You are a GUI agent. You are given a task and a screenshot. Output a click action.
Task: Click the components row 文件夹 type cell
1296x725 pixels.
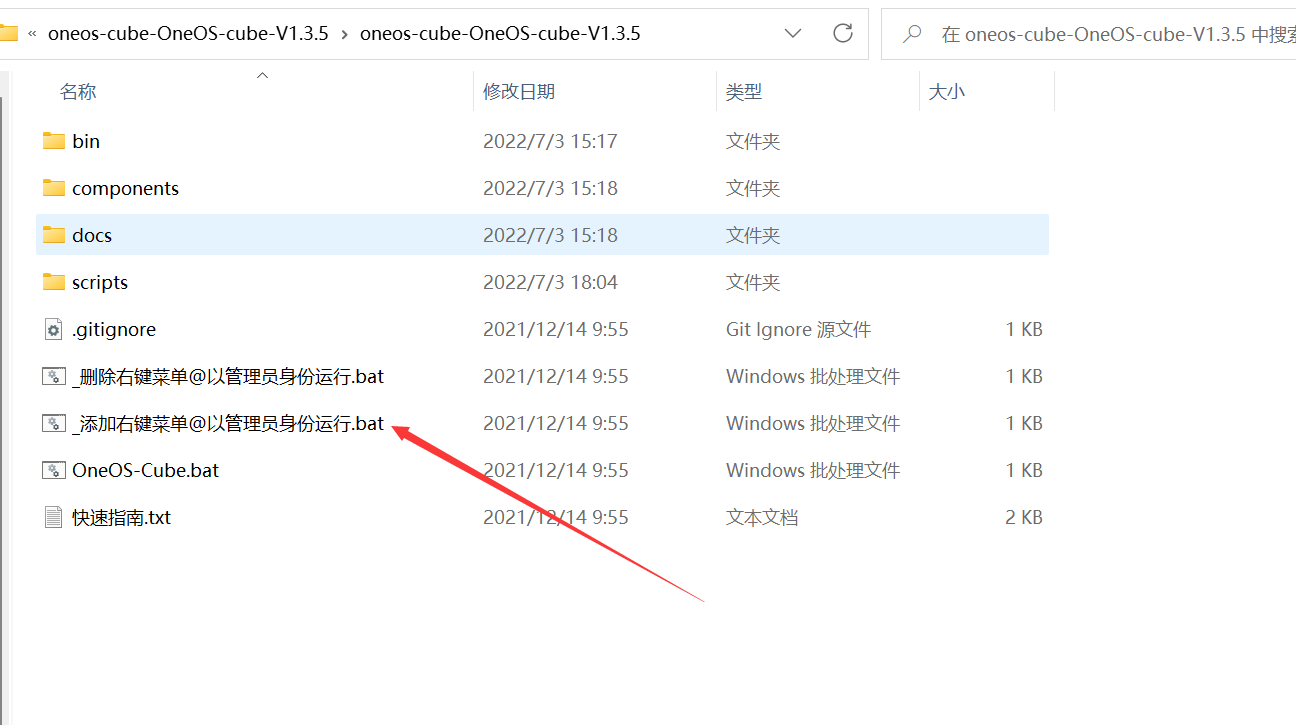pyautogui.click(x=753, y=188)
